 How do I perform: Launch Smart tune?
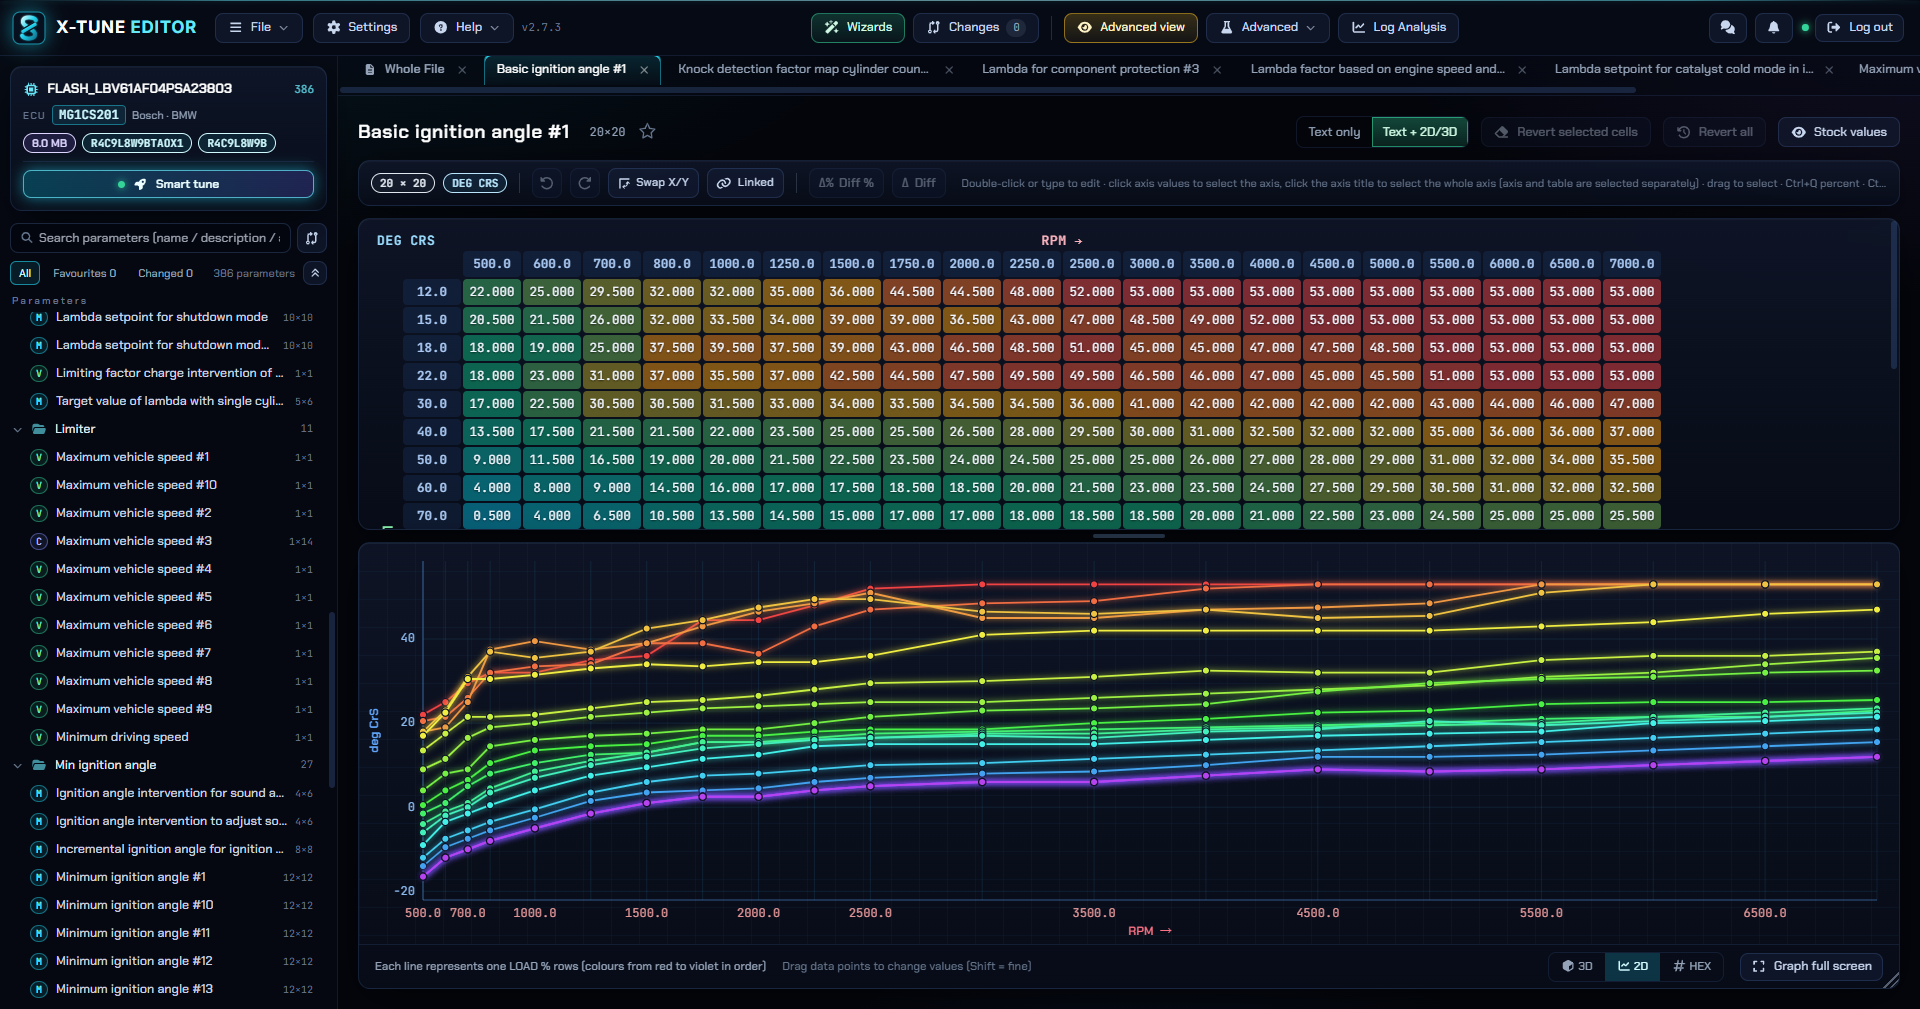tap(168, 184)
